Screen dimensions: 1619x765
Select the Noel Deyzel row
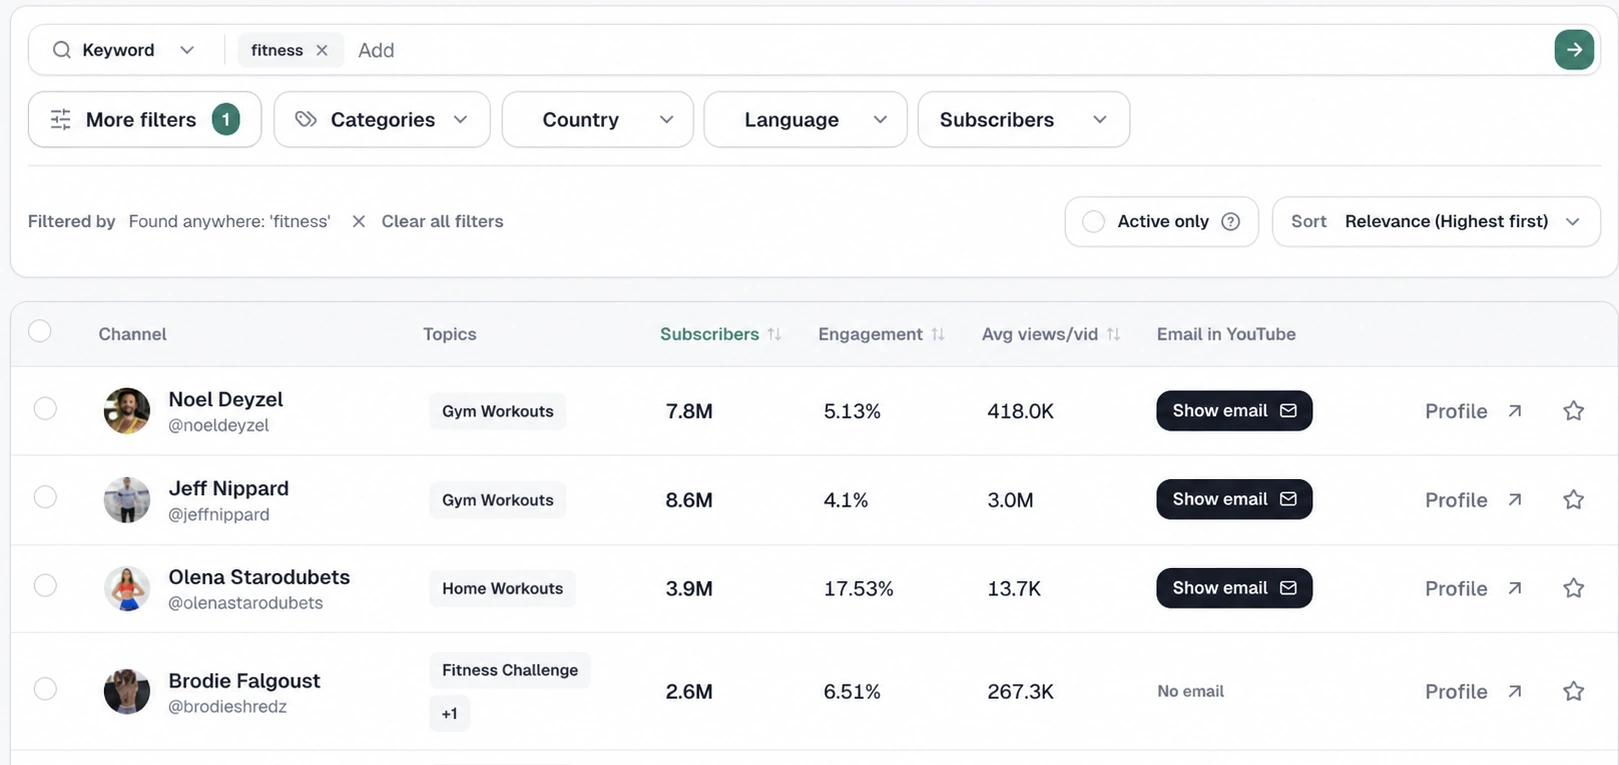[45, 408]
